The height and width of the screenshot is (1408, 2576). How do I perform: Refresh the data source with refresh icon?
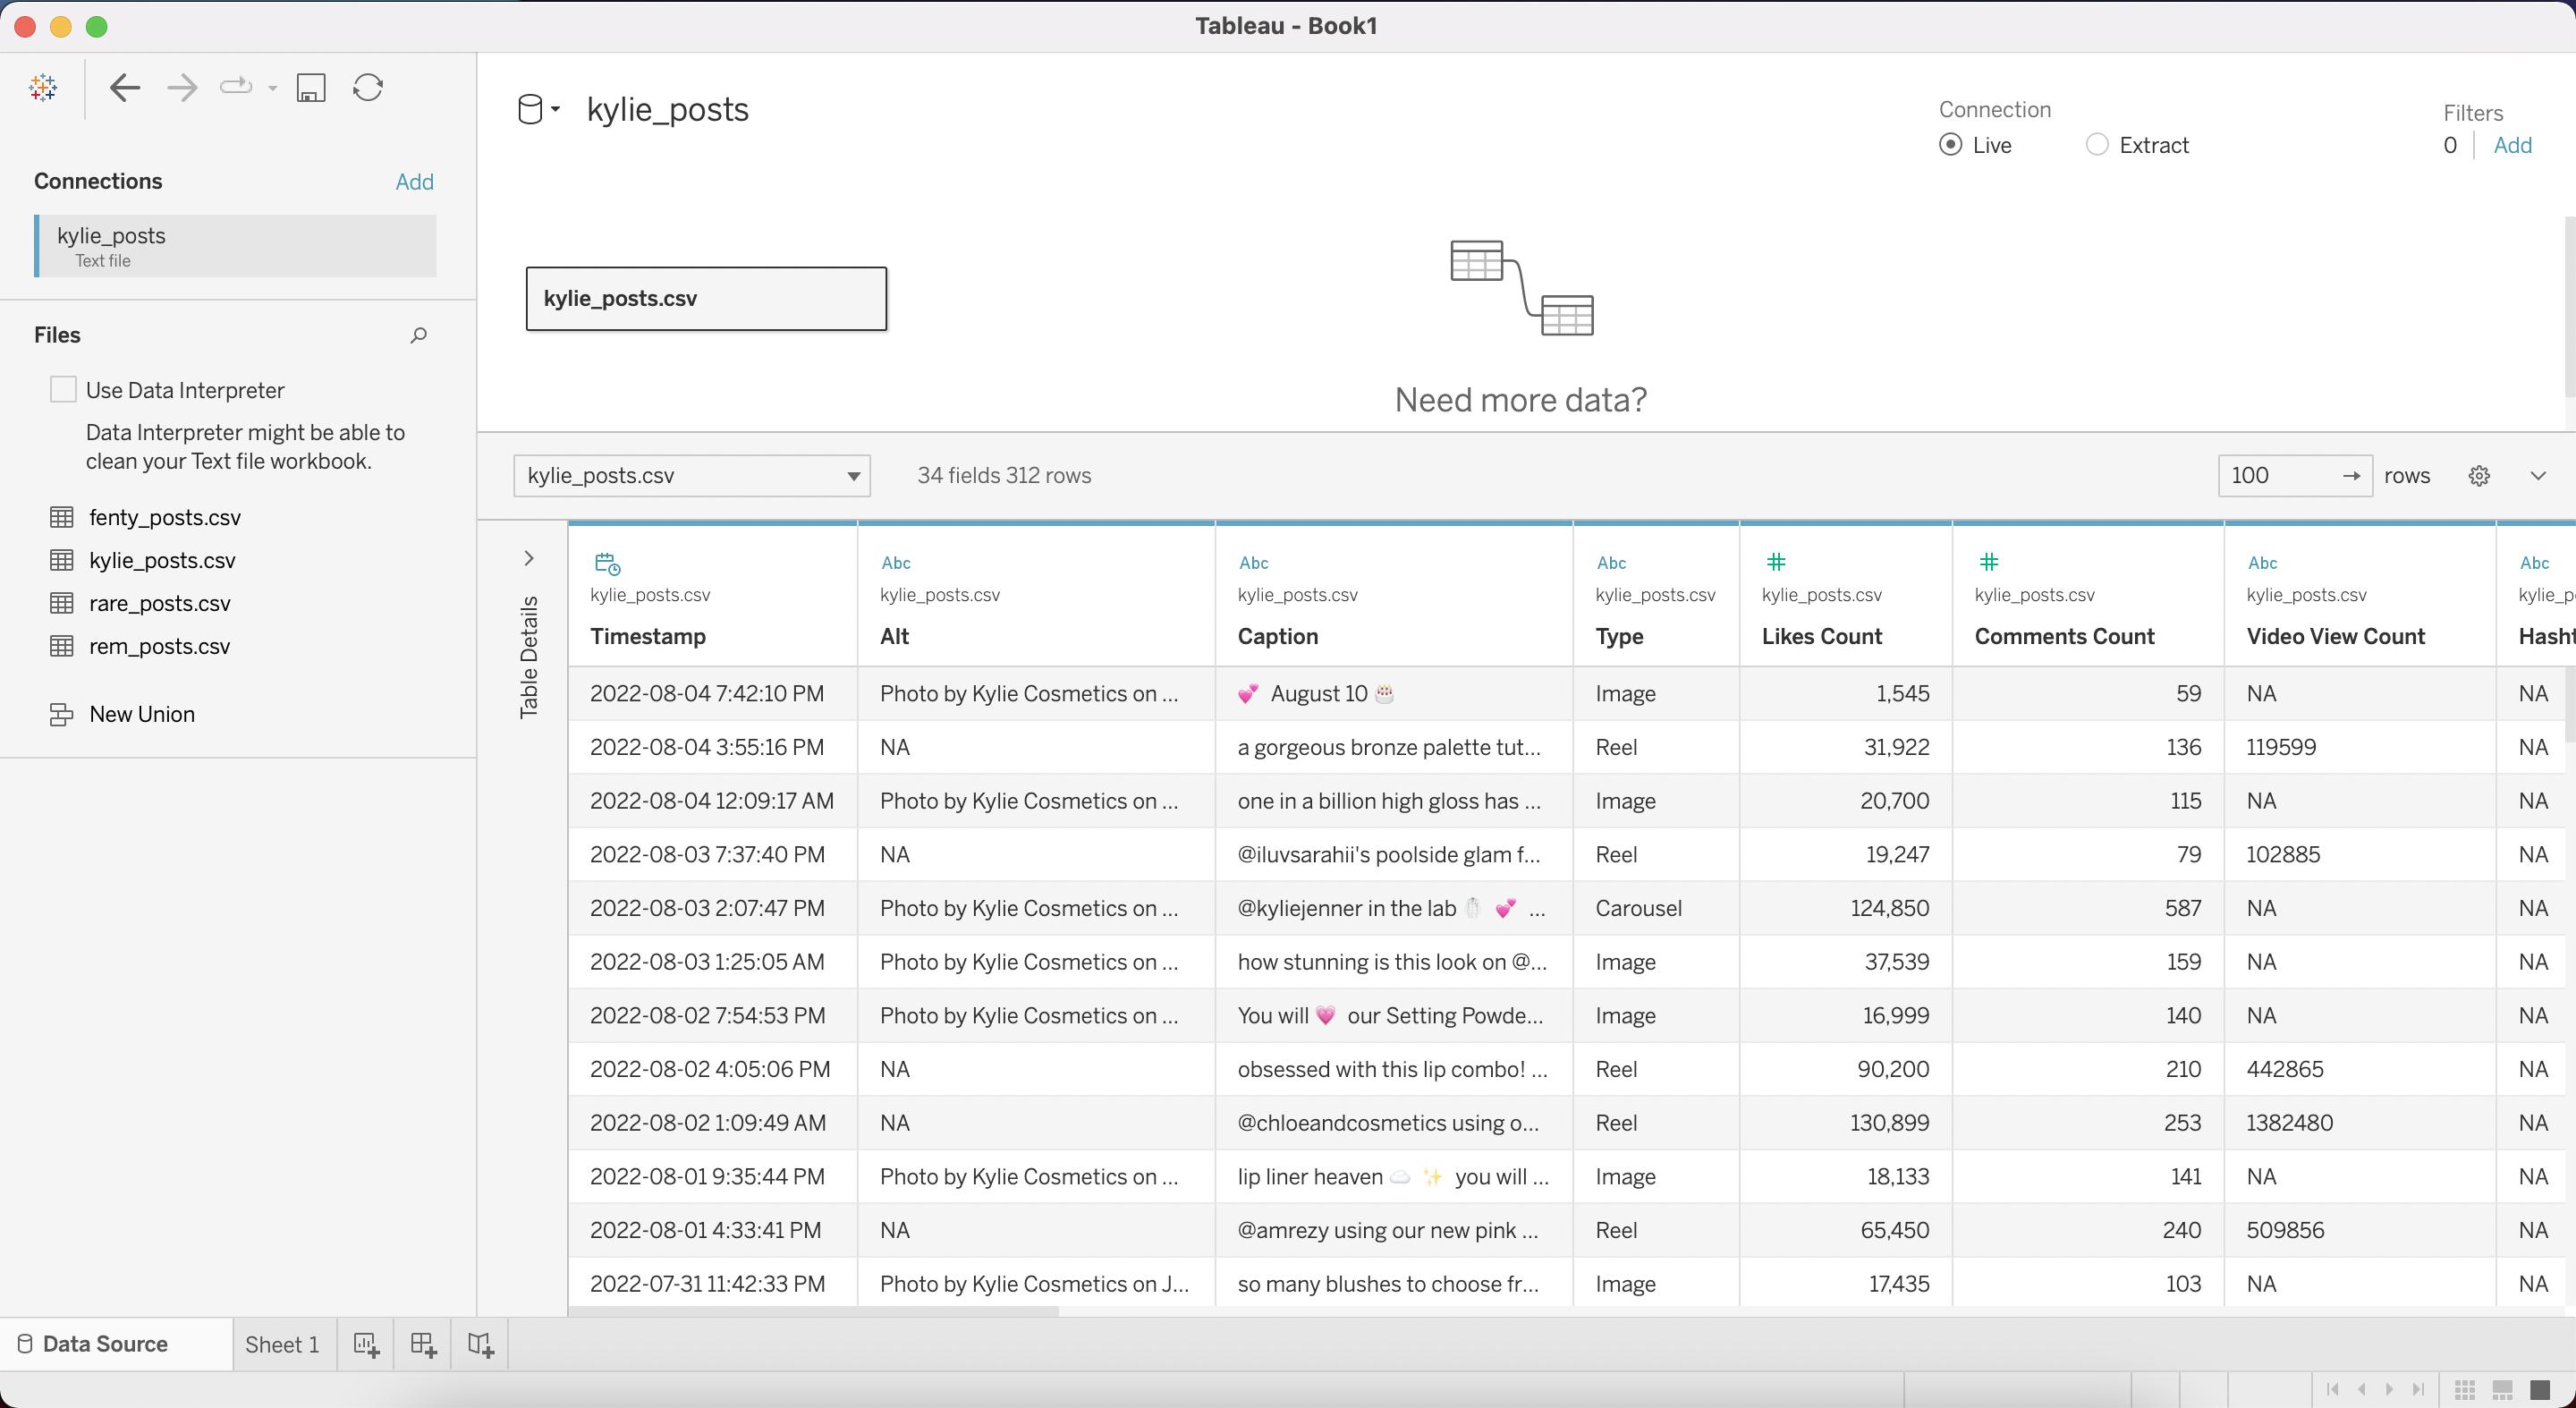pos(368,88)
